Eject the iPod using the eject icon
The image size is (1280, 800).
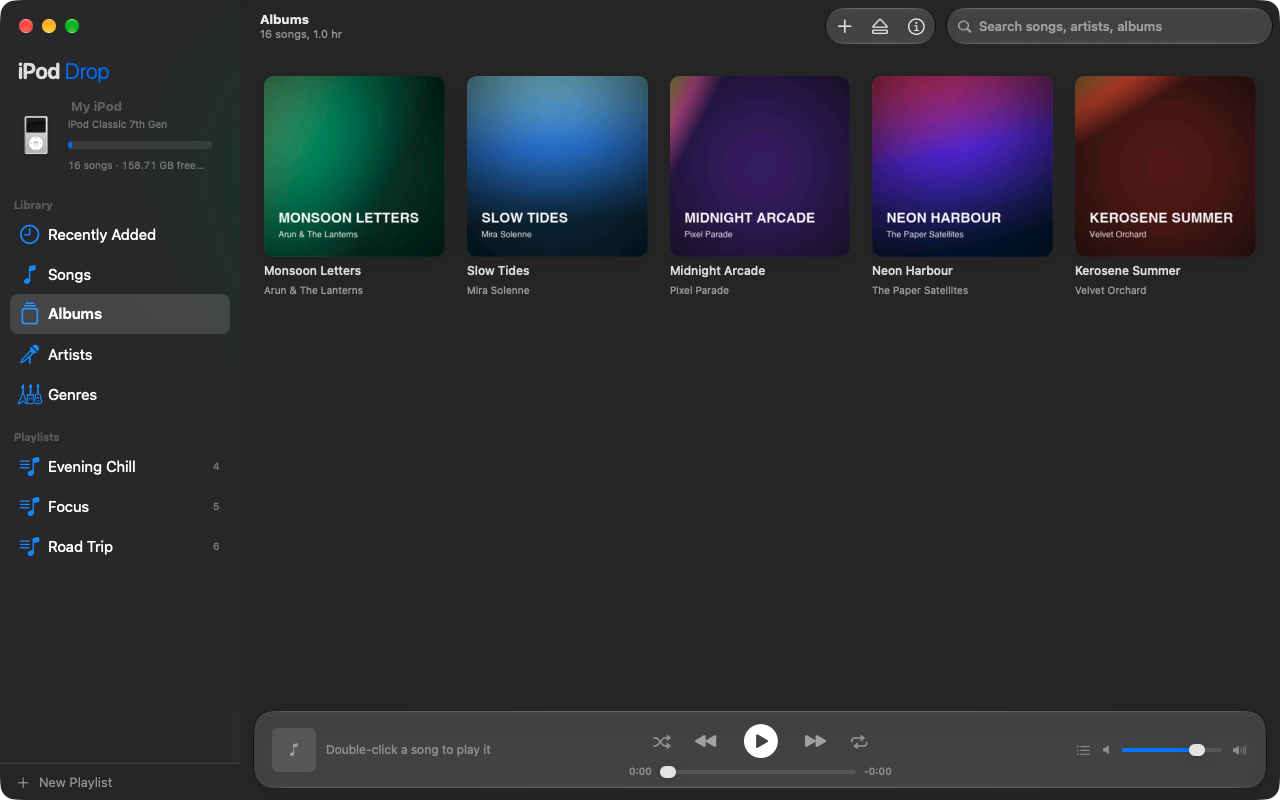880,27
